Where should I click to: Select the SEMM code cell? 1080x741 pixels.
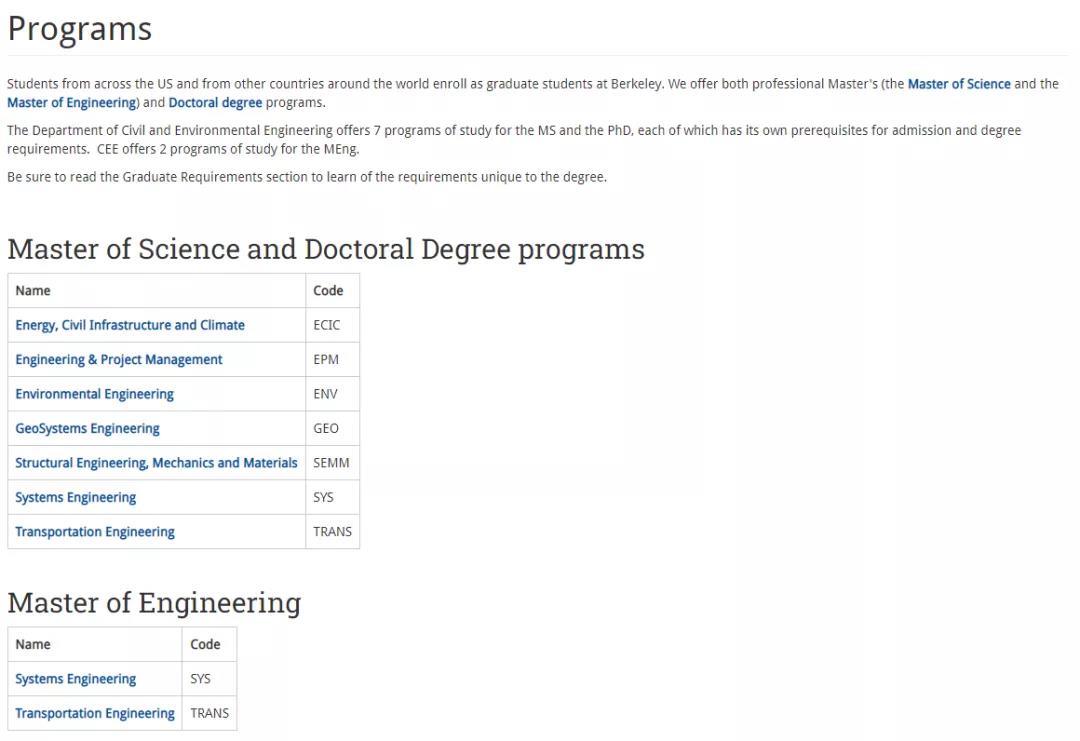331,463
